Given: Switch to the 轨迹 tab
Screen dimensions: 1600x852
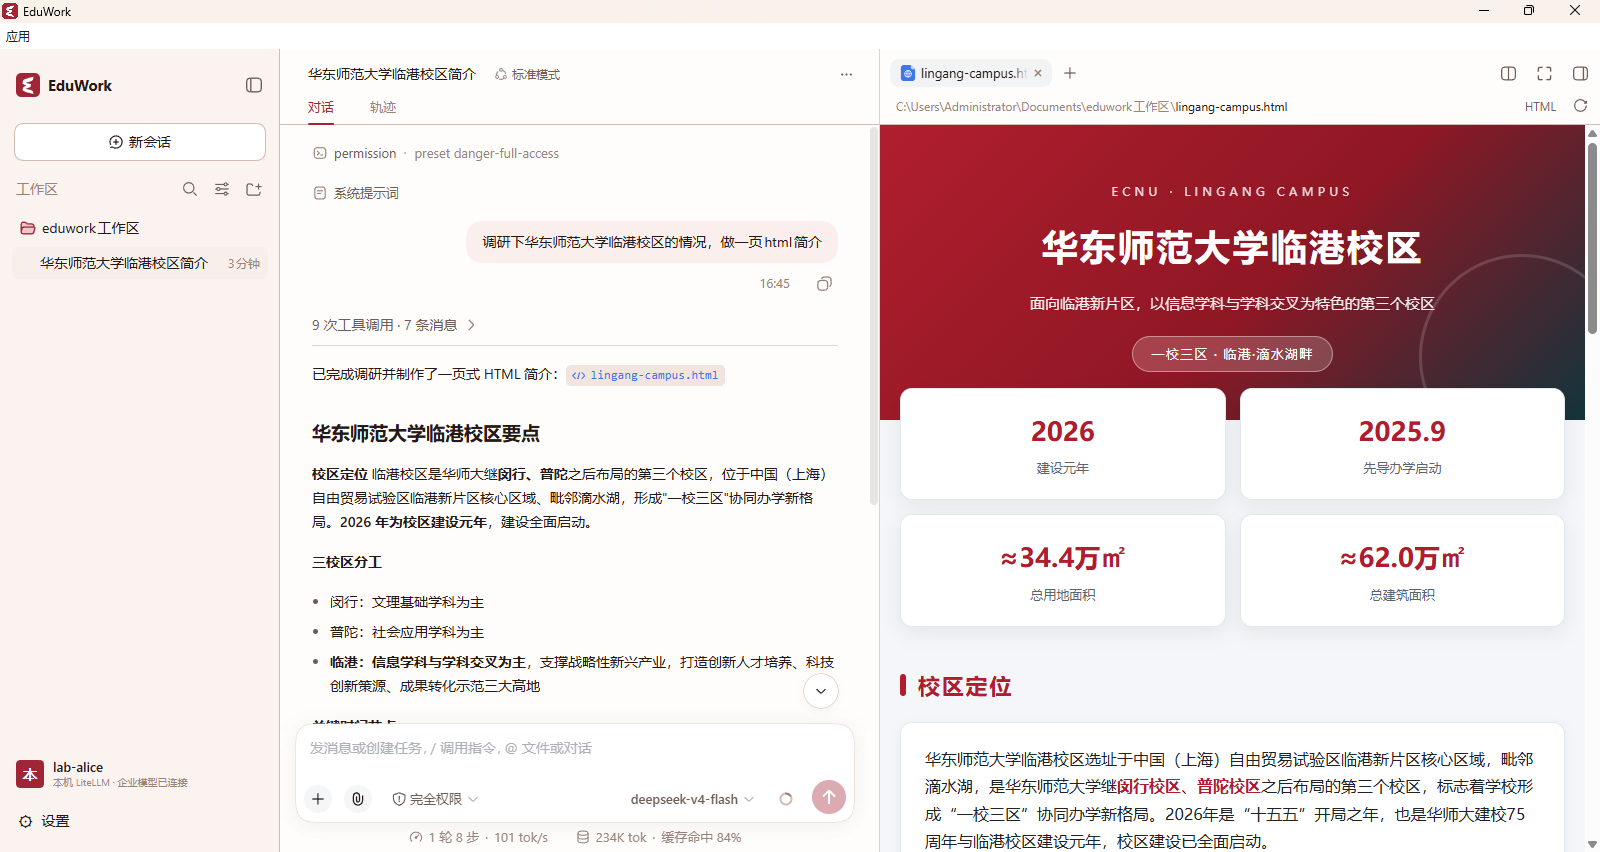Looking at the screenshot, I should click(383, 107).
